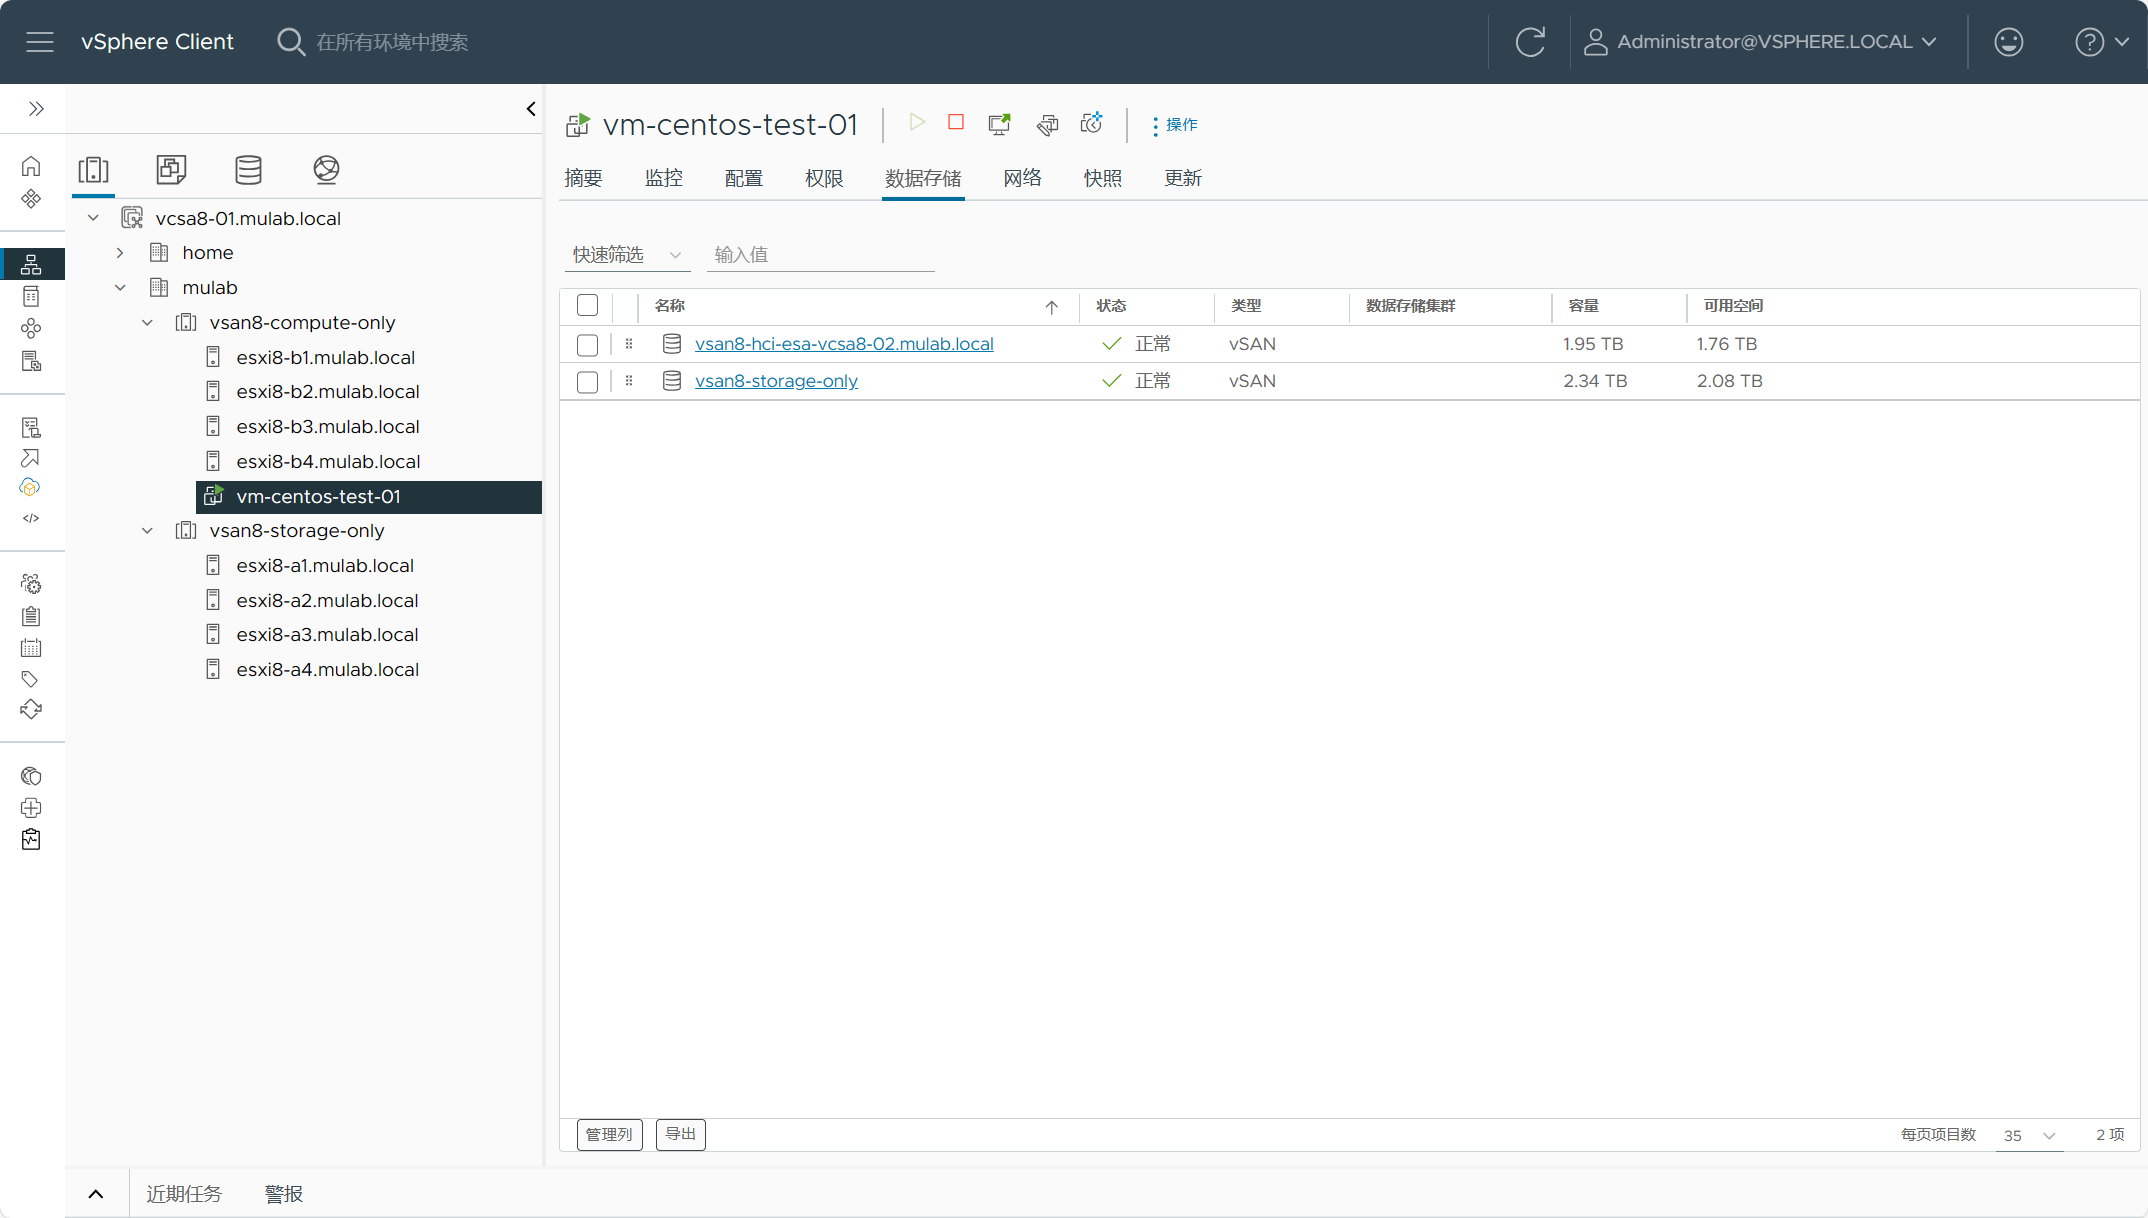The image size is (2148, 1218).
Task: Sort by the 名称 column header
Action: pyautogui.click(x=670, y=306)
